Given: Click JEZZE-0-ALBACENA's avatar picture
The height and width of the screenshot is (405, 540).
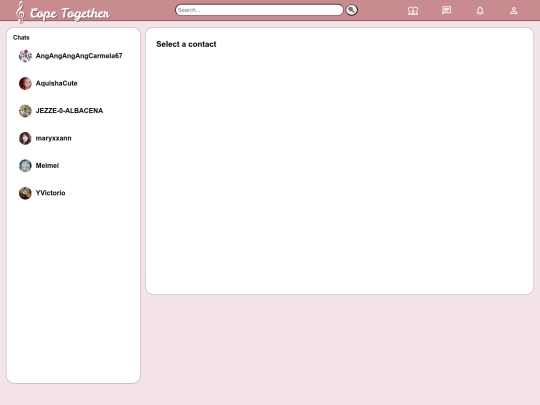Looking at the screenshot, I should (x=25, y=111).
